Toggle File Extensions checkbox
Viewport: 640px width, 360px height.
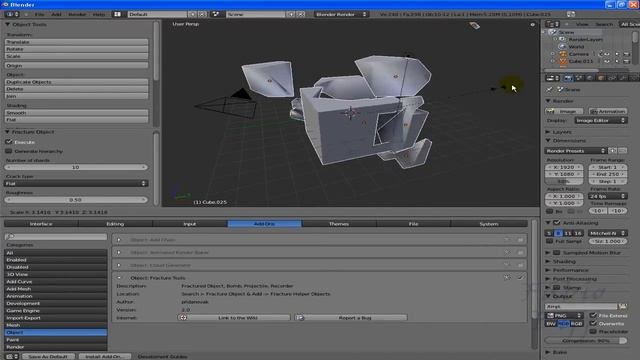[x=593, y=316]
